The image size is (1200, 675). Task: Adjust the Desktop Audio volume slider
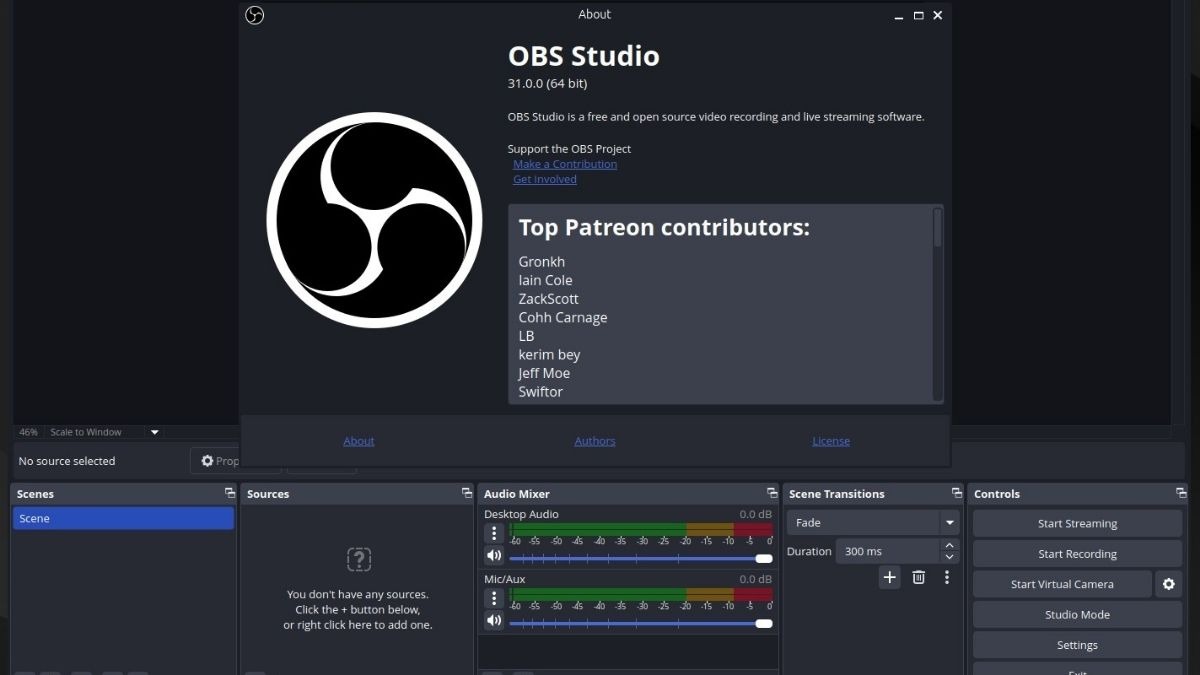coord(641,559)
